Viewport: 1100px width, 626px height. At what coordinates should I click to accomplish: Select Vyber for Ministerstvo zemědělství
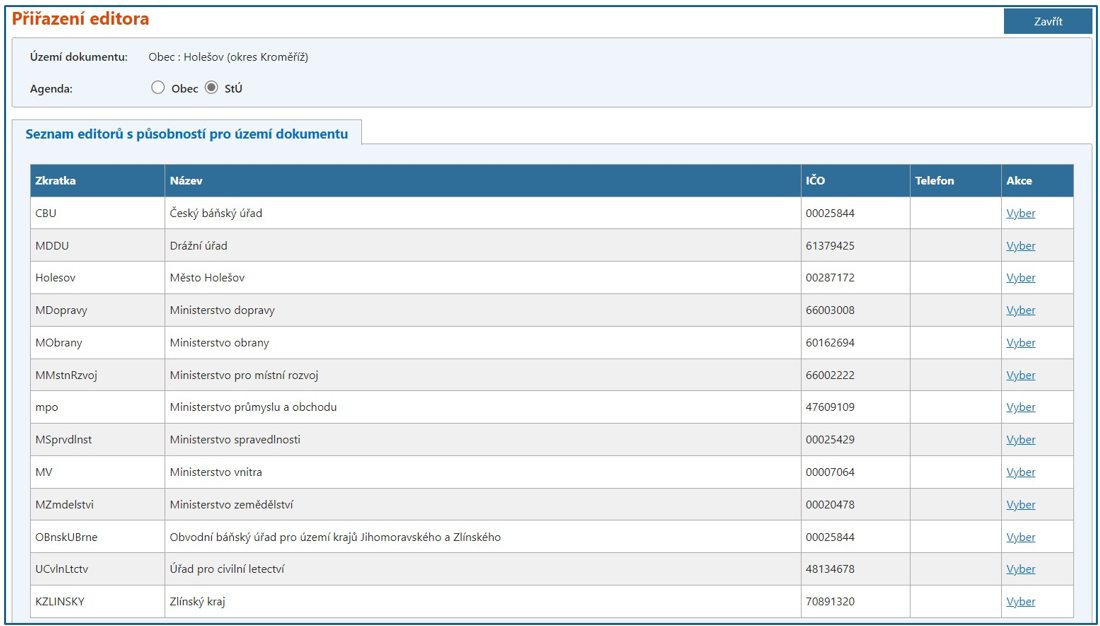coord(1020,505)
